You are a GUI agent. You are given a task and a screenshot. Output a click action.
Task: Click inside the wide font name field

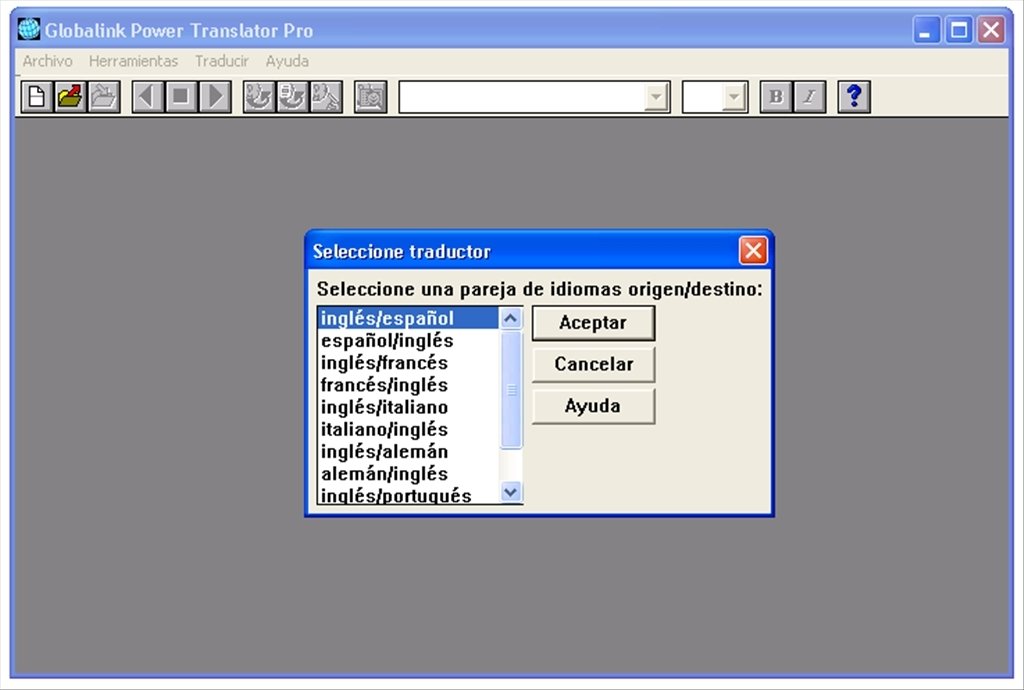[521, 97]
